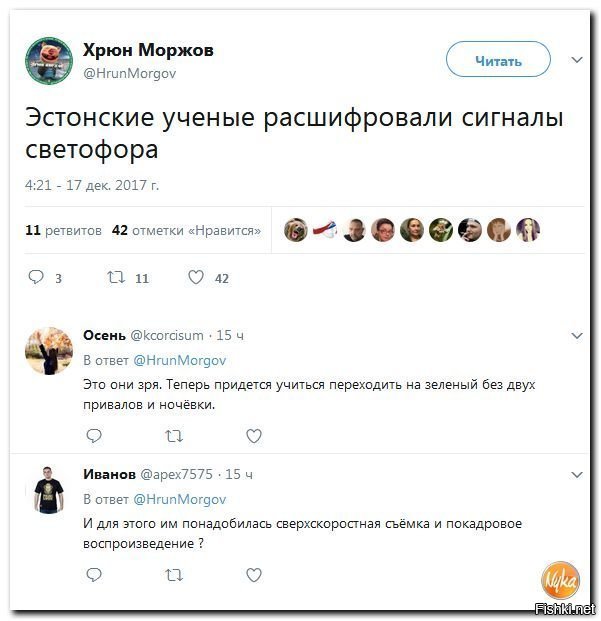Screen dimensions: 601x621
Task: Follow the account with Читать button
Action: 498,59
